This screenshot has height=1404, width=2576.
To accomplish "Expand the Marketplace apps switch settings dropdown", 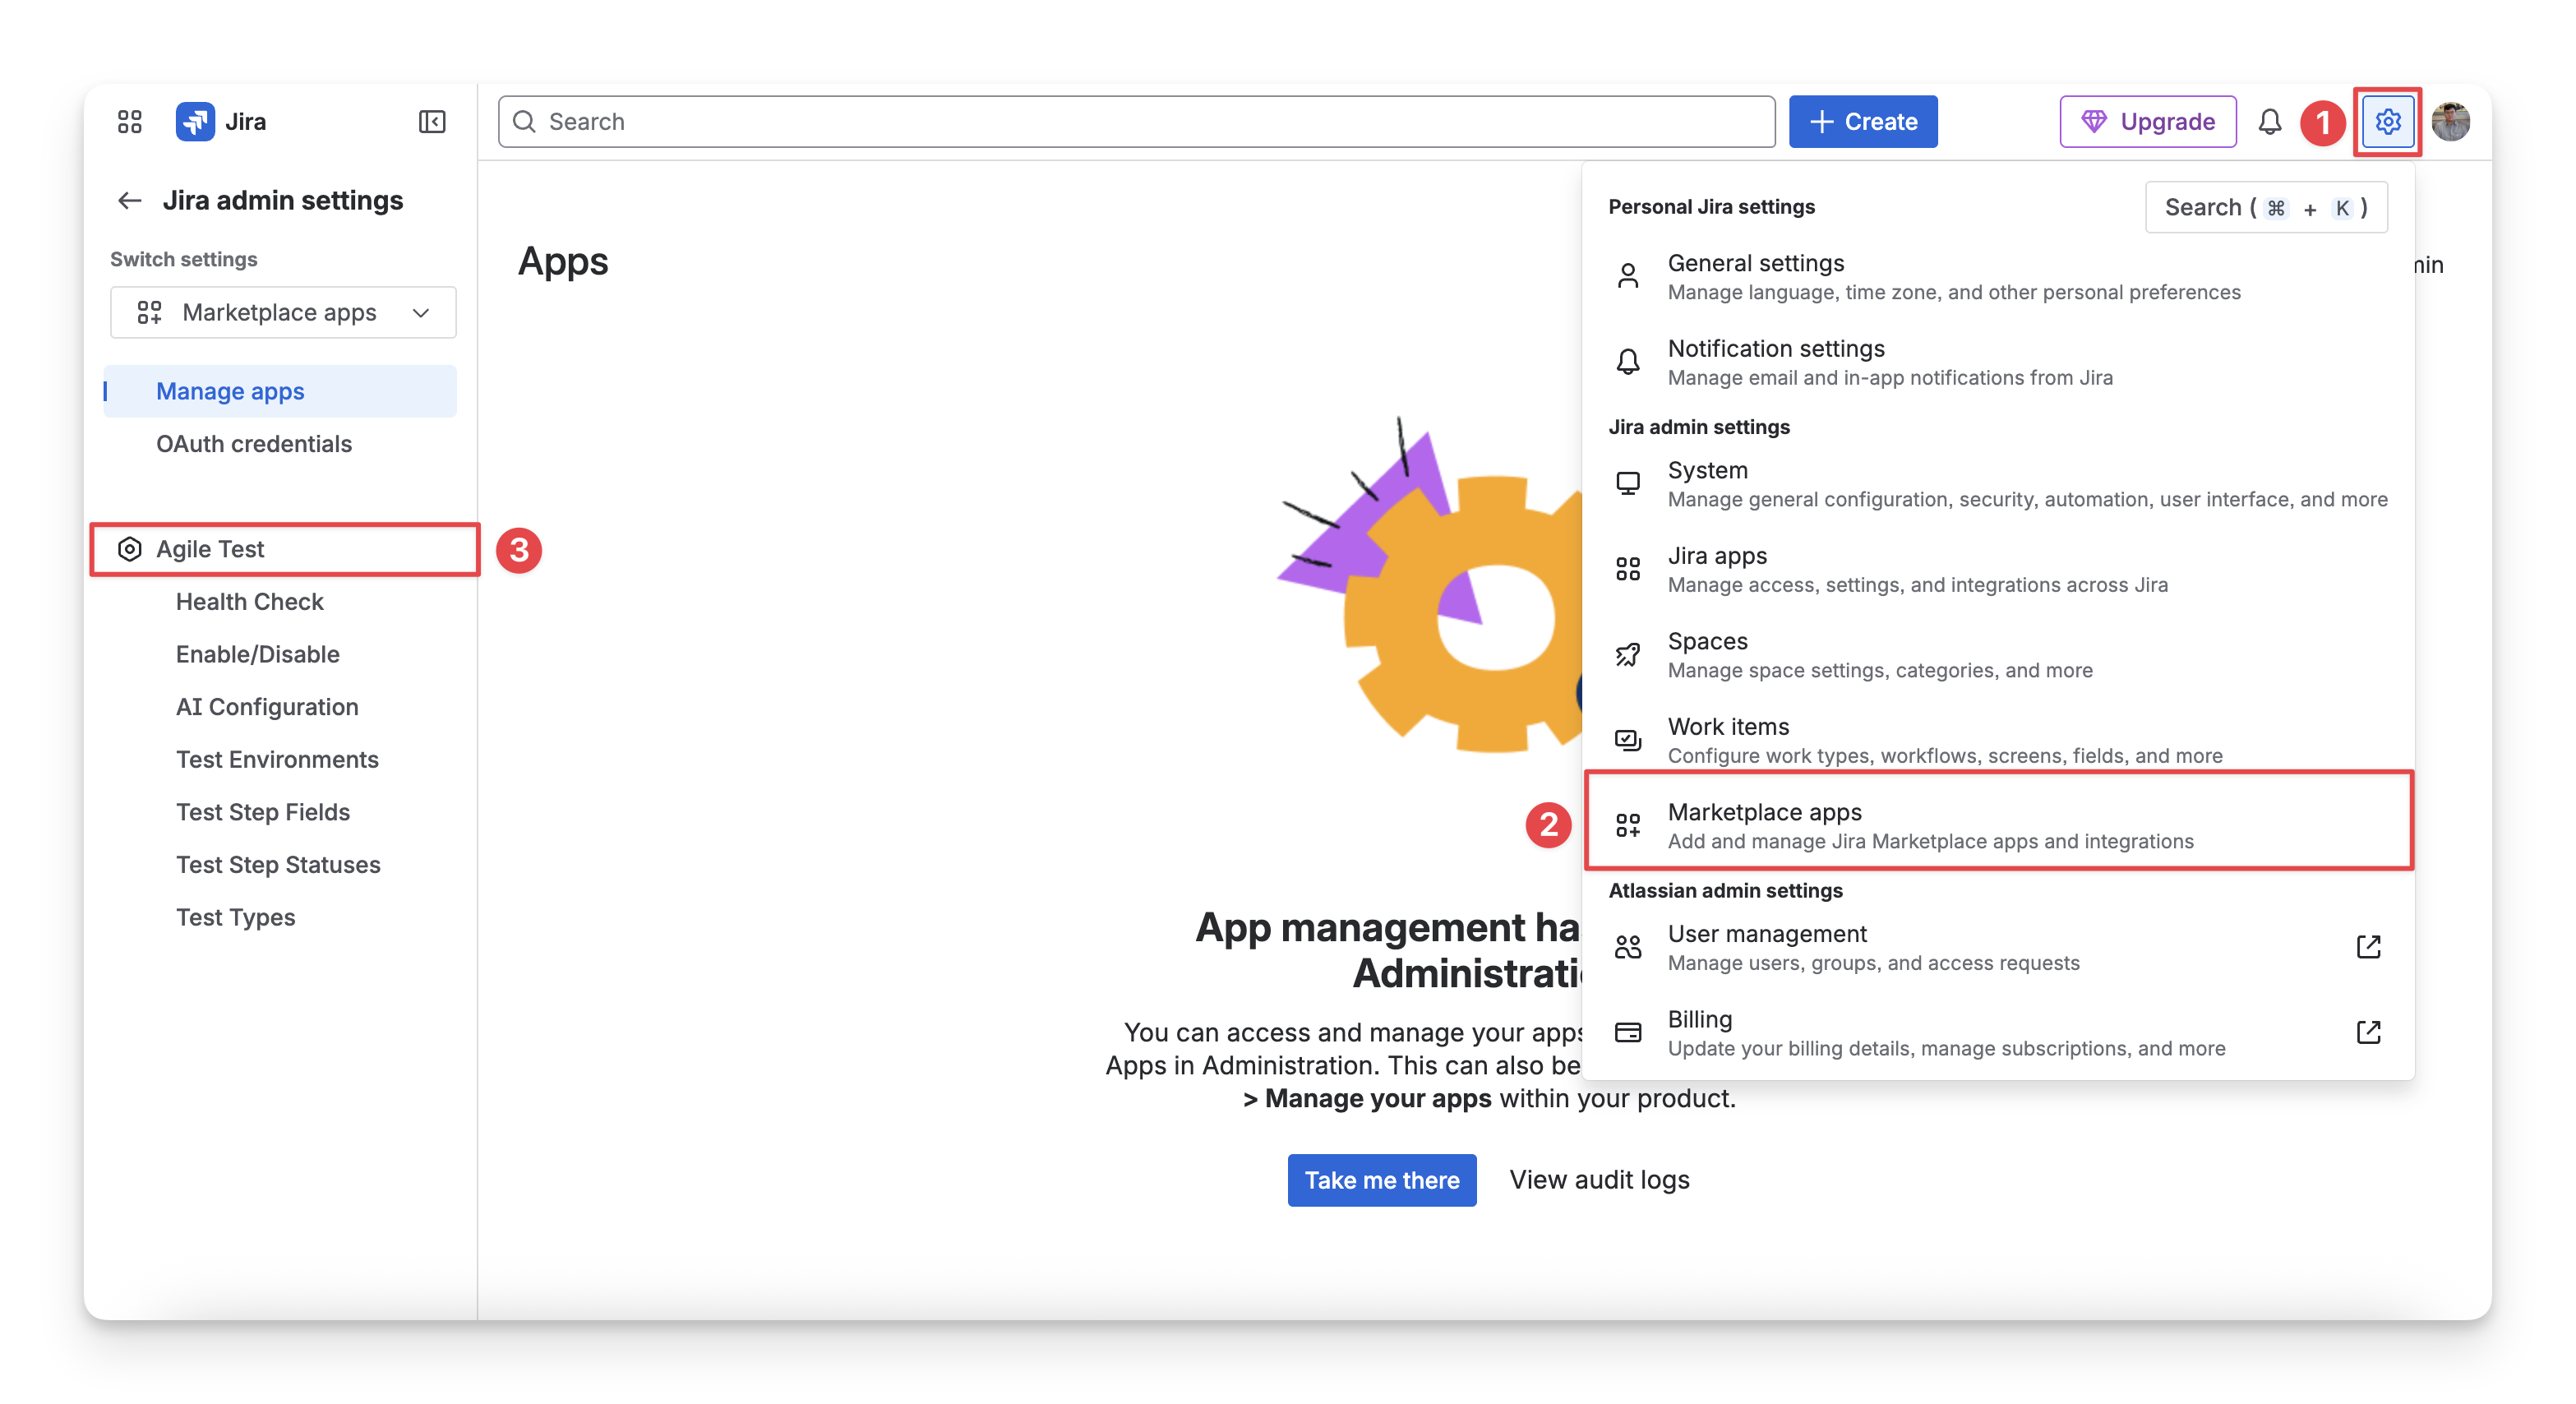I will [x=283, y=313].
